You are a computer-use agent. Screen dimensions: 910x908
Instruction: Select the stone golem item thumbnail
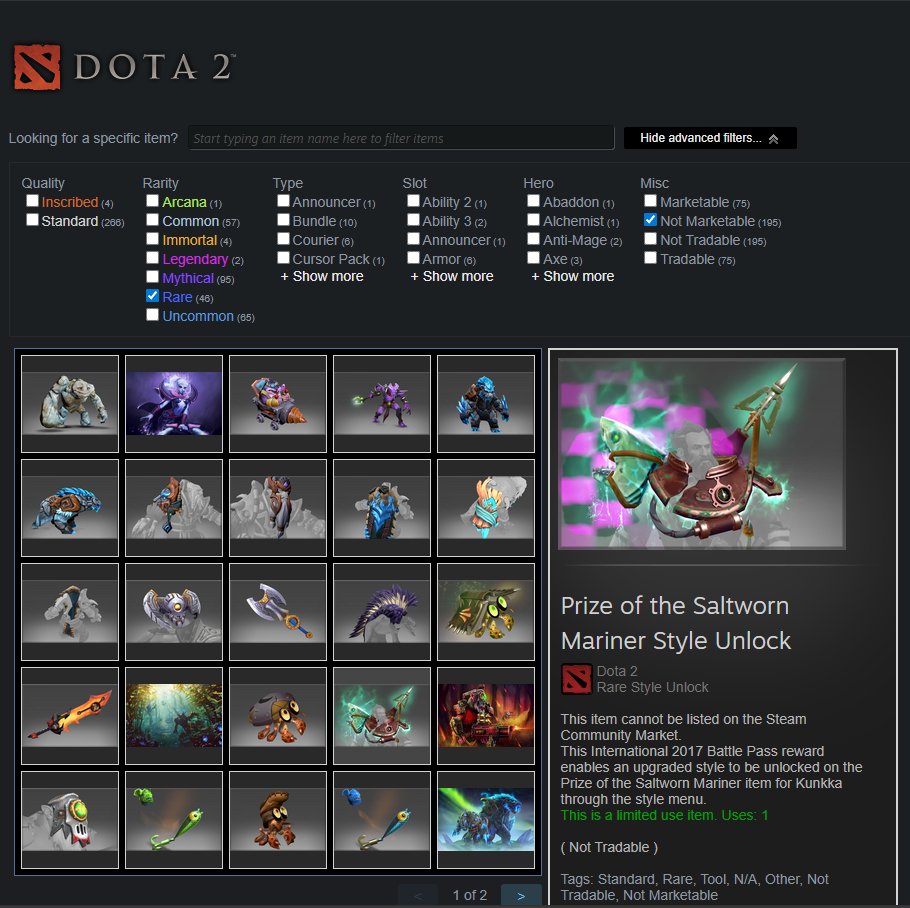tap(70, 404)
